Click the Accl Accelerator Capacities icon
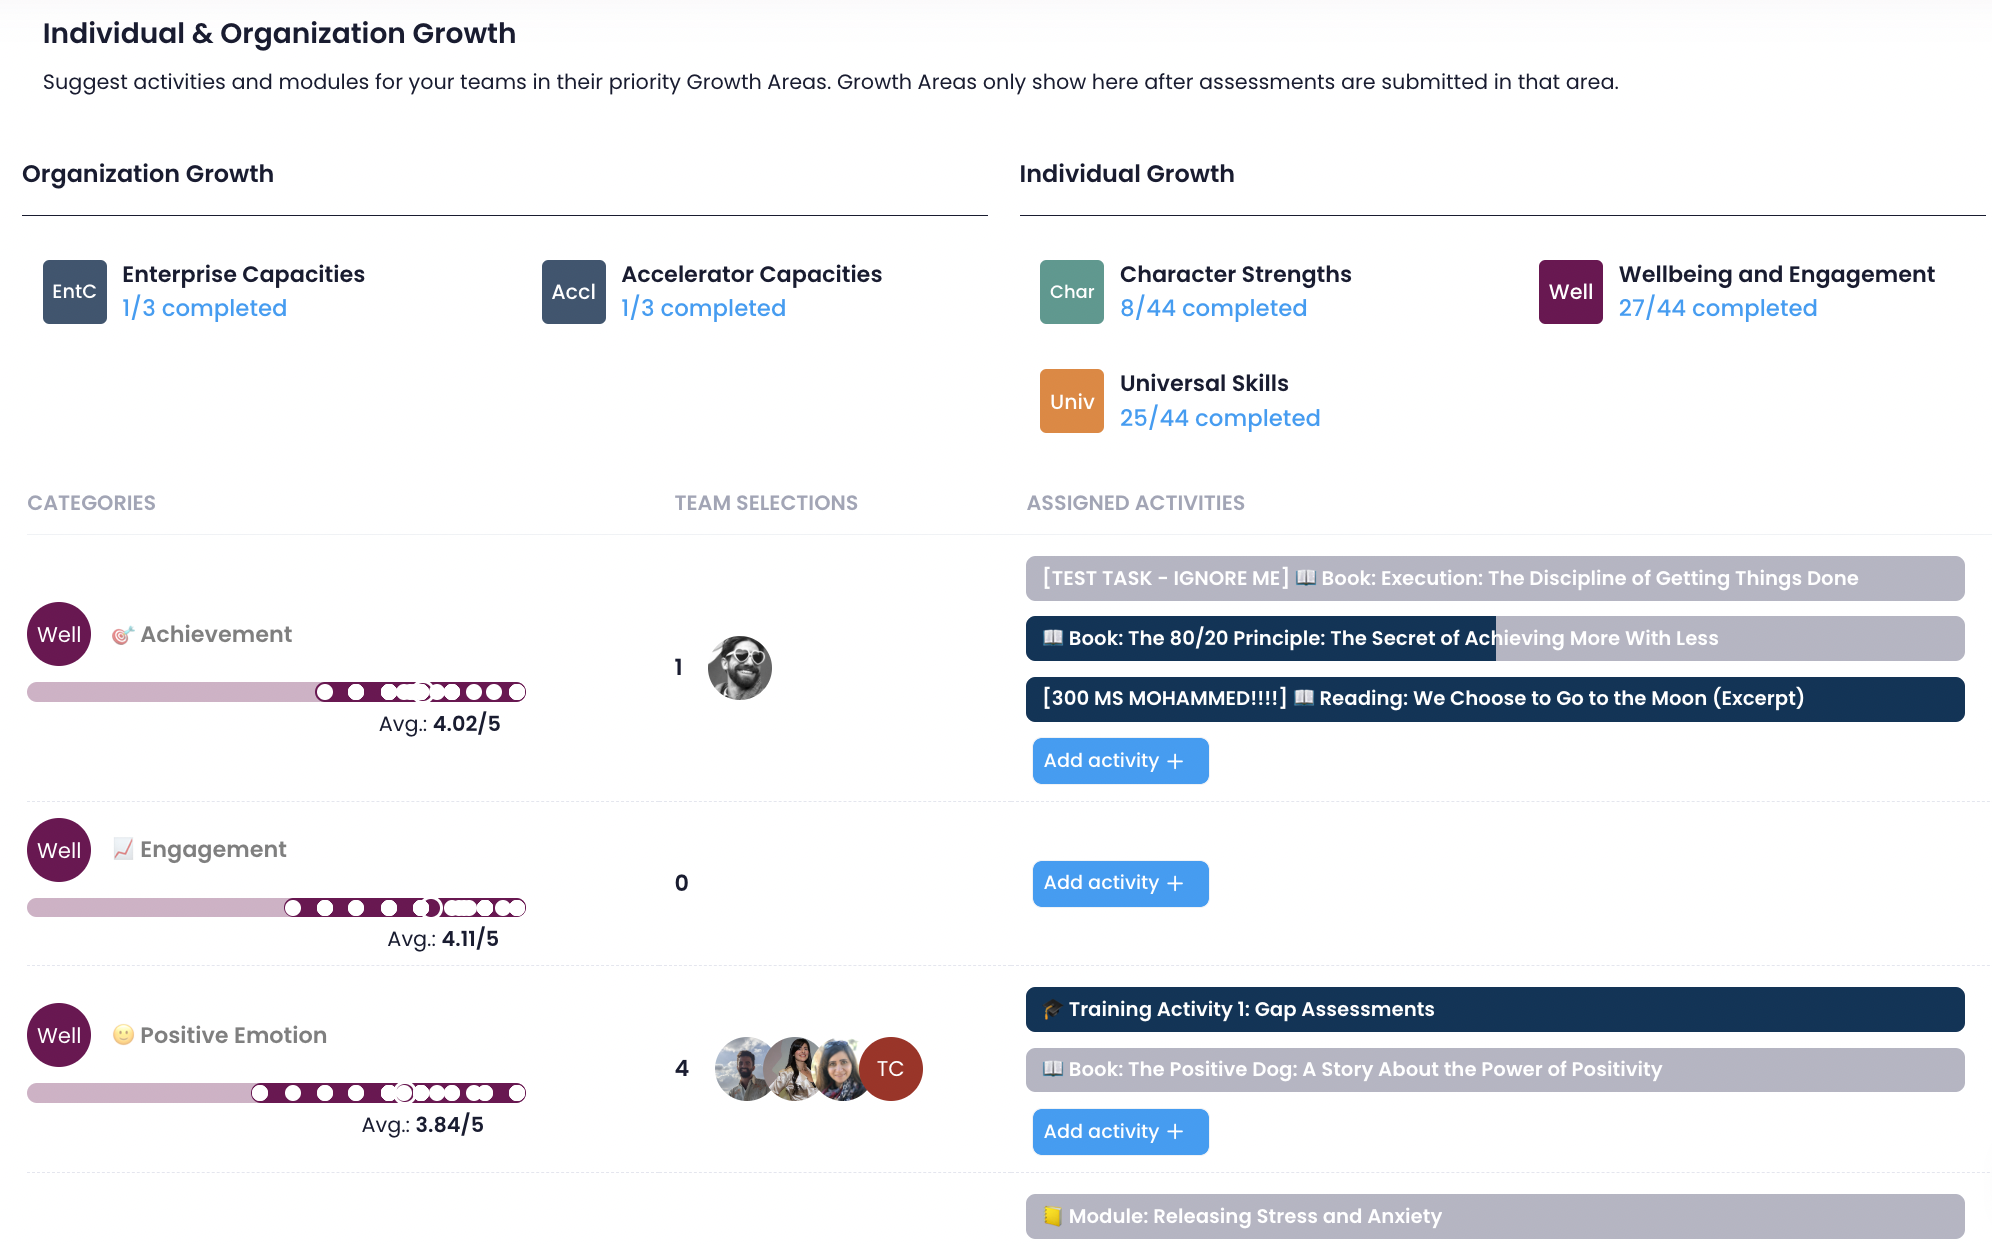Screen dimensions: 1992x1246 573,292
